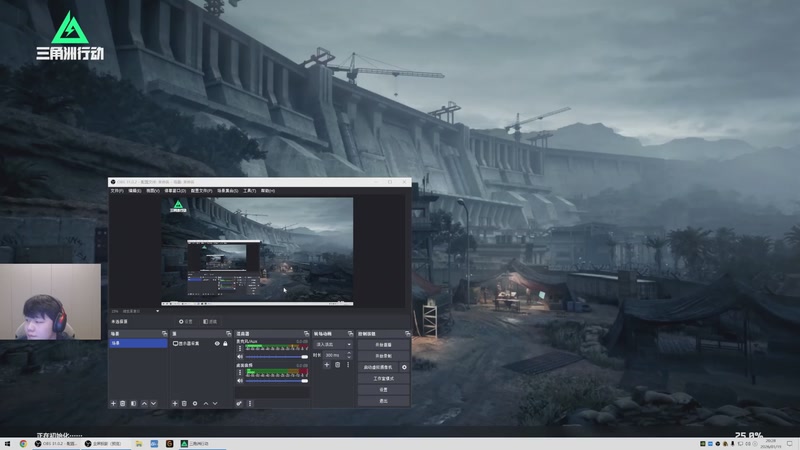Image resolution: width=800 pixels, height=450 pixels.
Task: Open the 场景集合(S) menu in OBS
Action: click(228, 191)
